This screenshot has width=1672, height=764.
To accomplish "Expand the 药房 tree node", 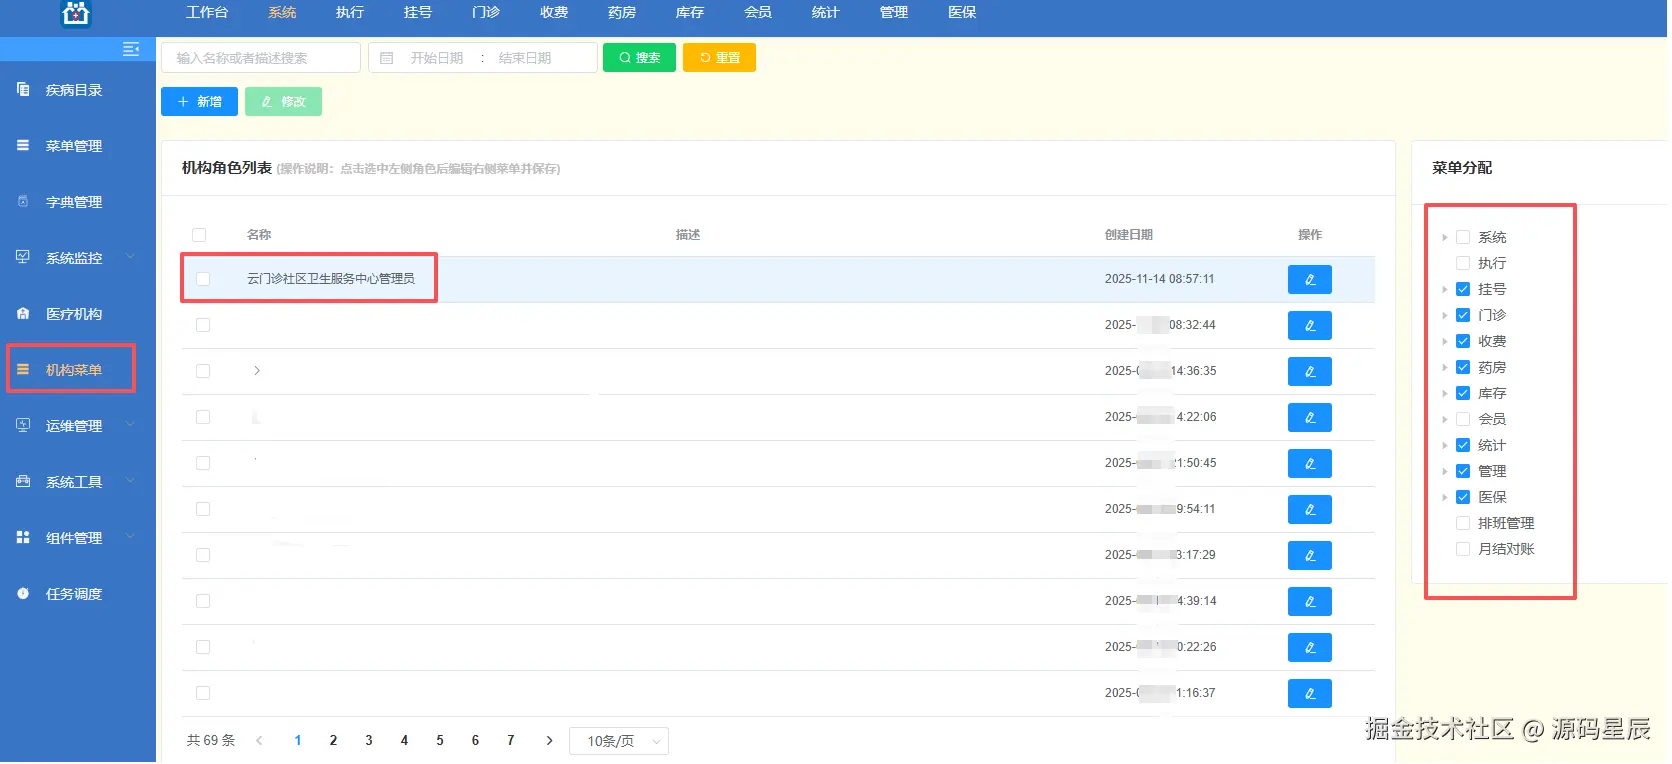I will (x=1445, y=368).
